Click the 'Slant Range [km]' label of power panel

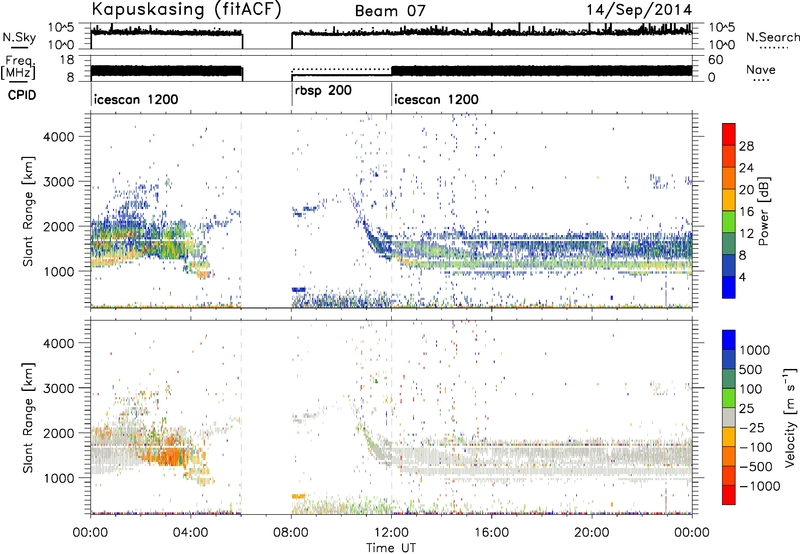28,211
